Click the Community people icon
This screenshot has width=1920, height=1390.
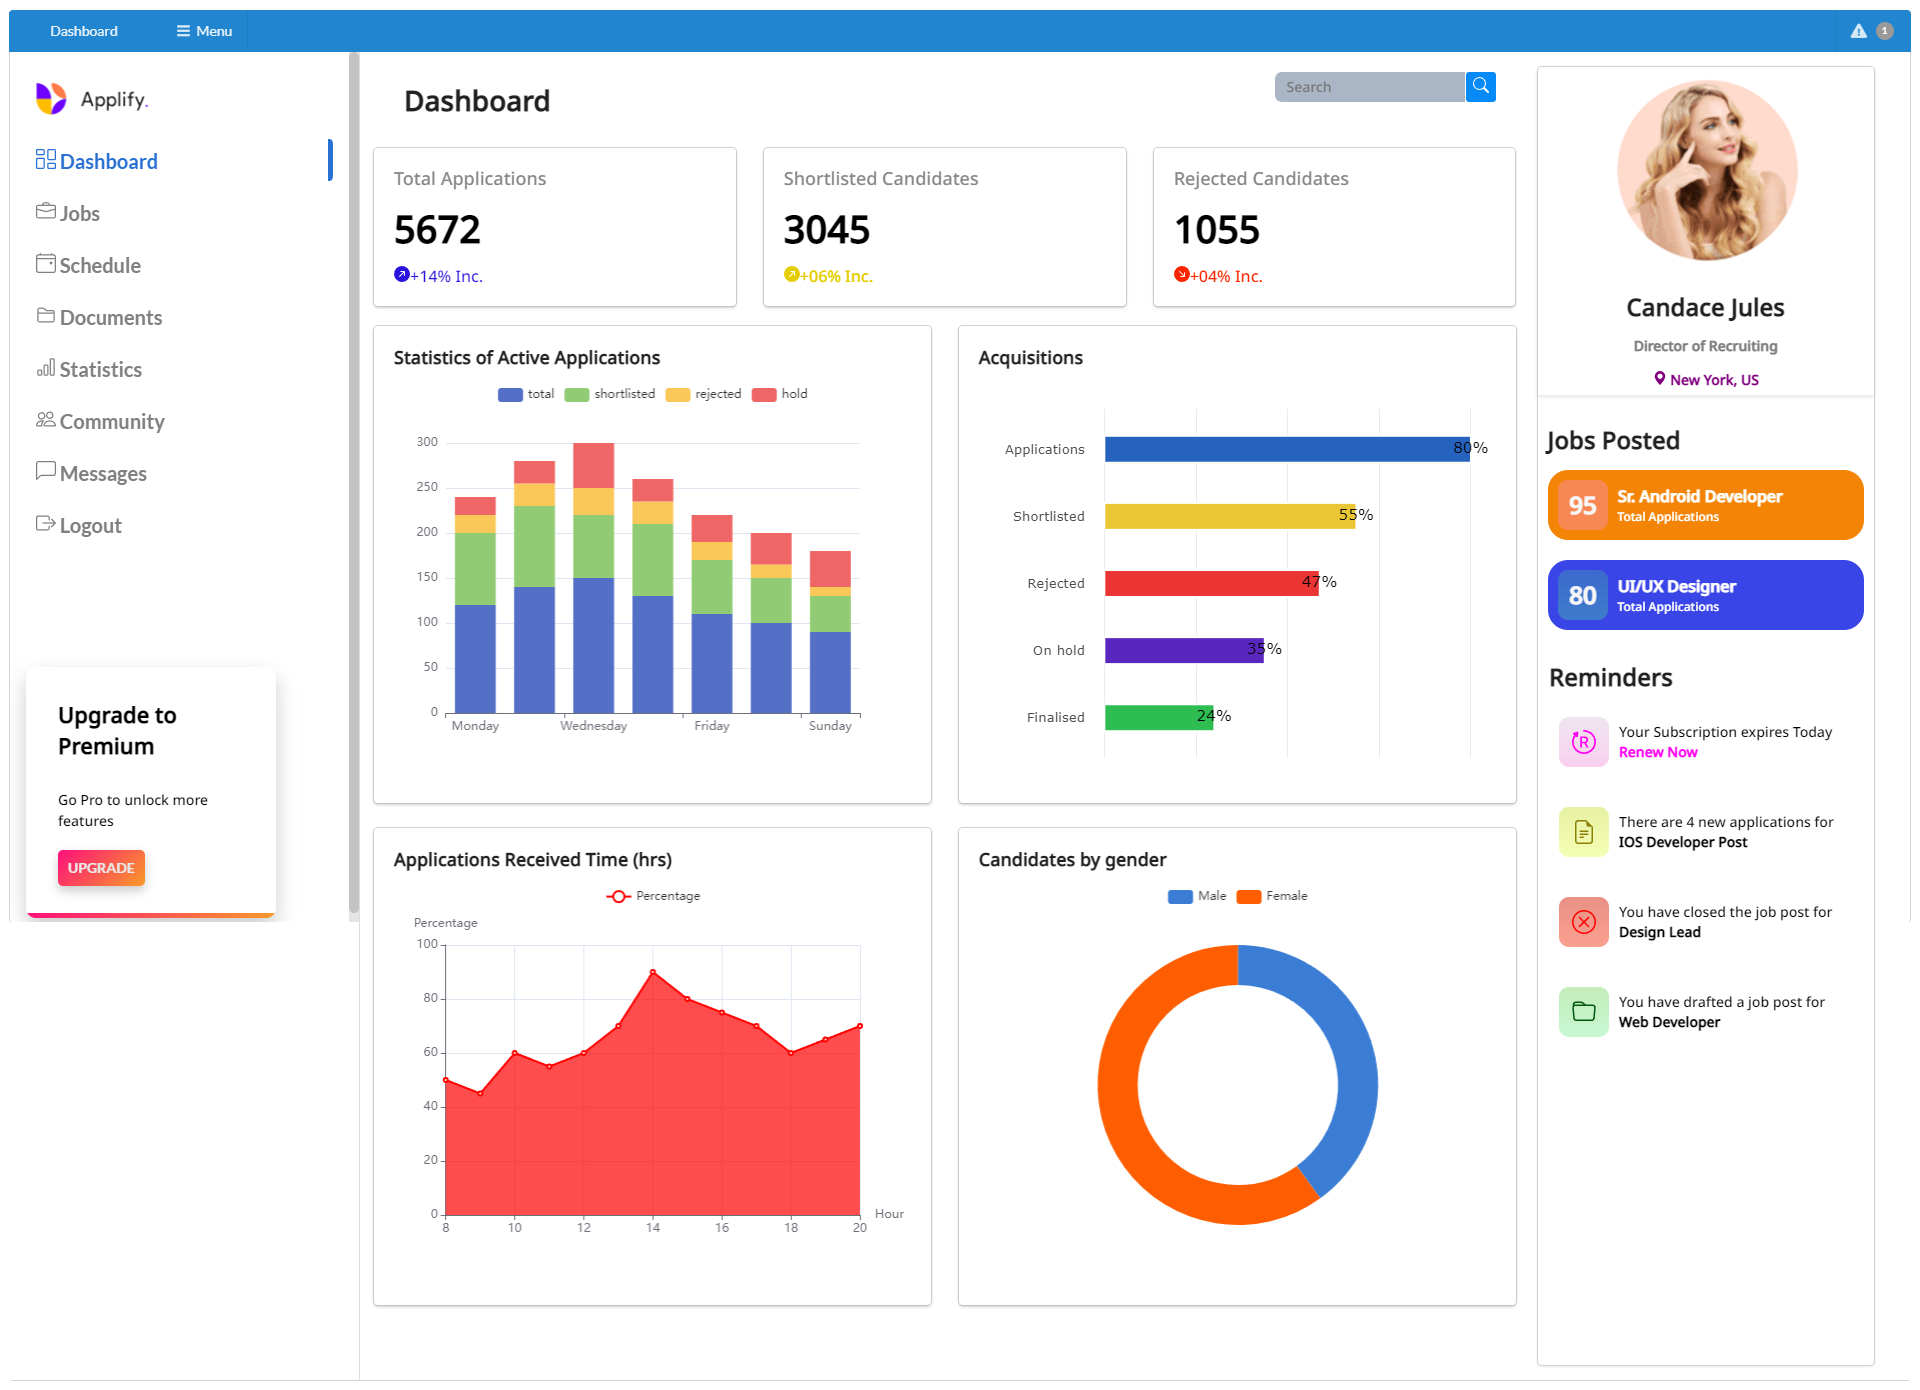pyautogui.click(x=46, y=419)
